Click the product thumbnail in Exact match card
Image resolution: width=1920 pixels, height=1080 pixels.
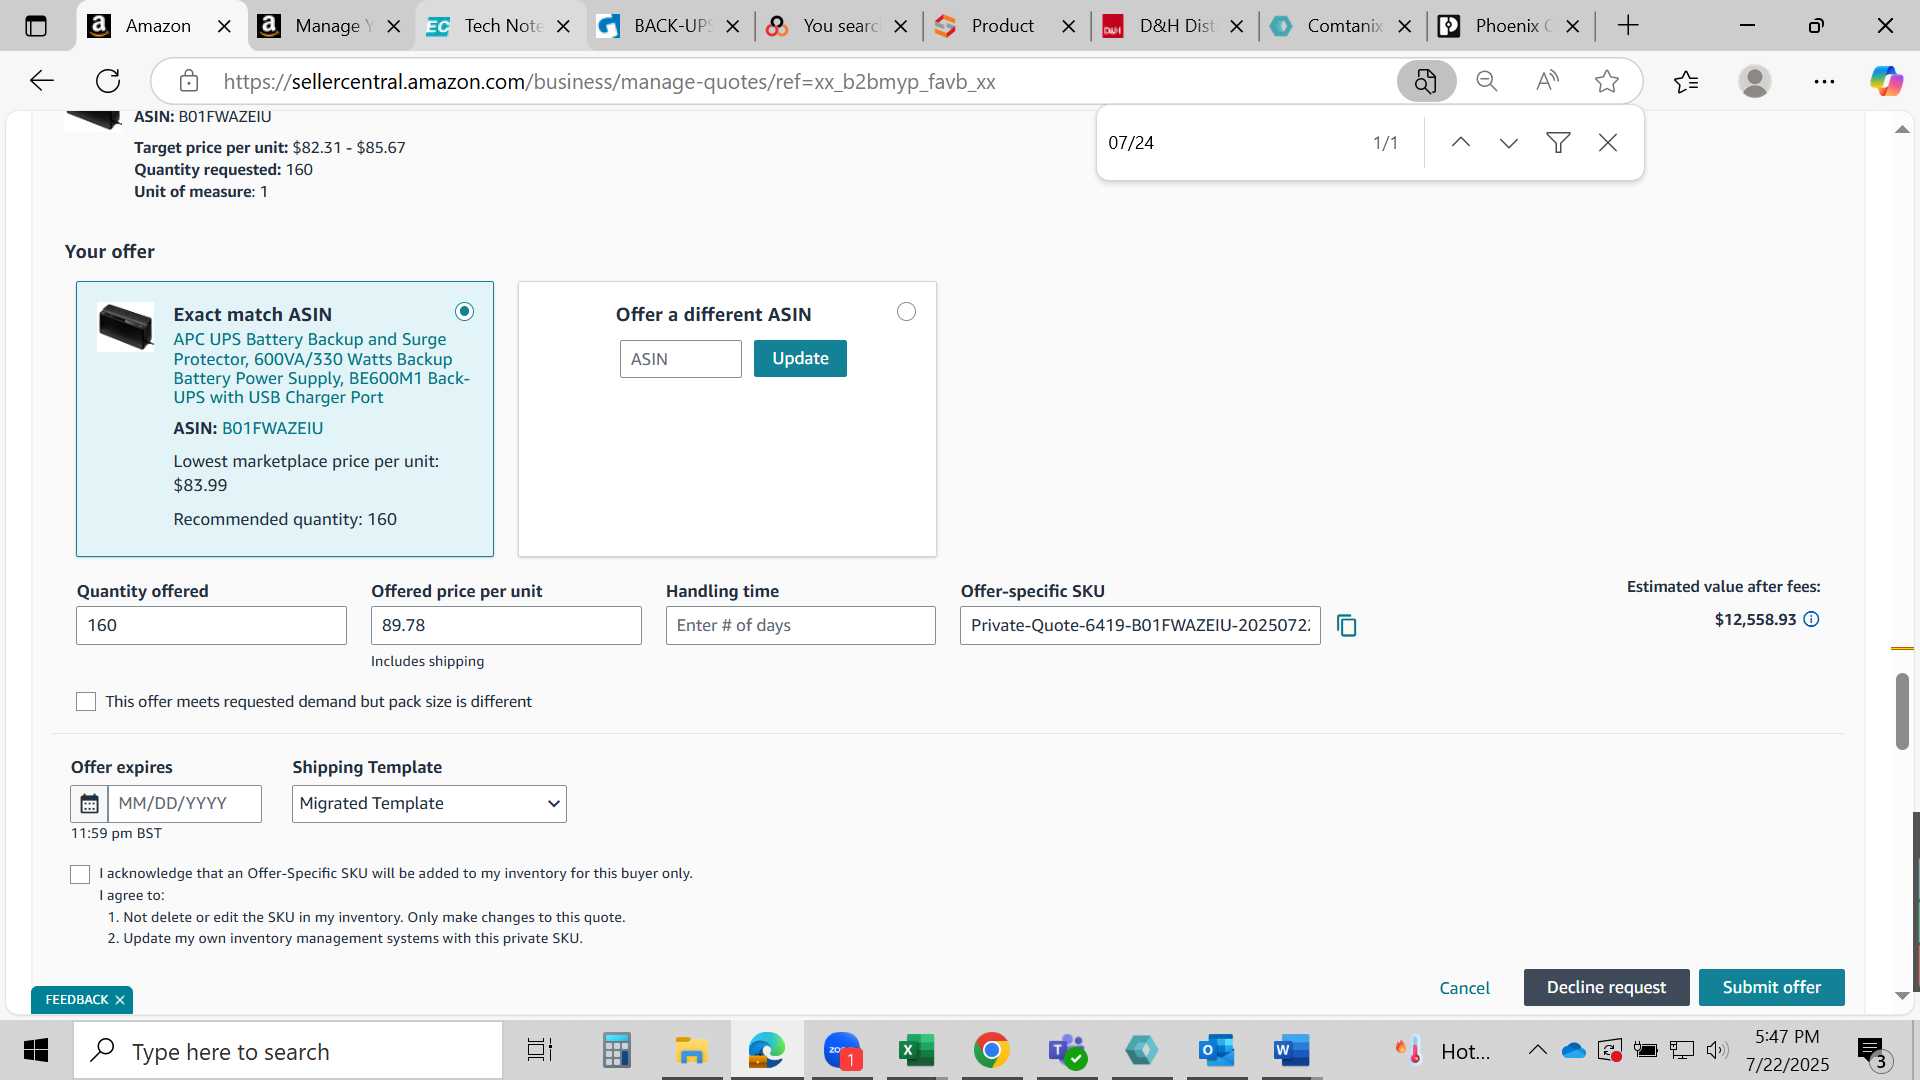(125, 327)
